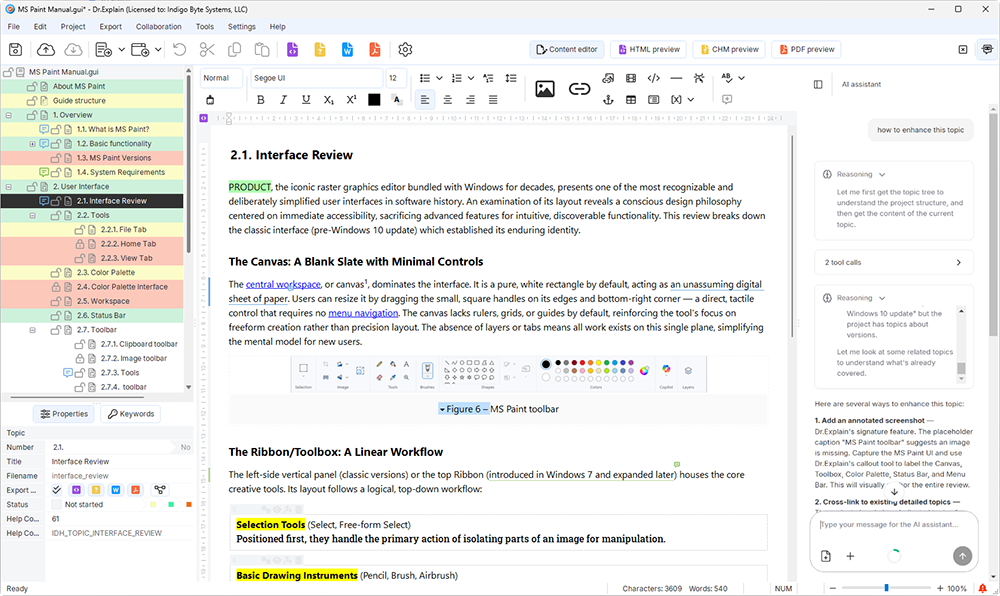Screen dimensions: 1000x596
Task: Adjust the zoom slider in status bar
Action: 886,588
